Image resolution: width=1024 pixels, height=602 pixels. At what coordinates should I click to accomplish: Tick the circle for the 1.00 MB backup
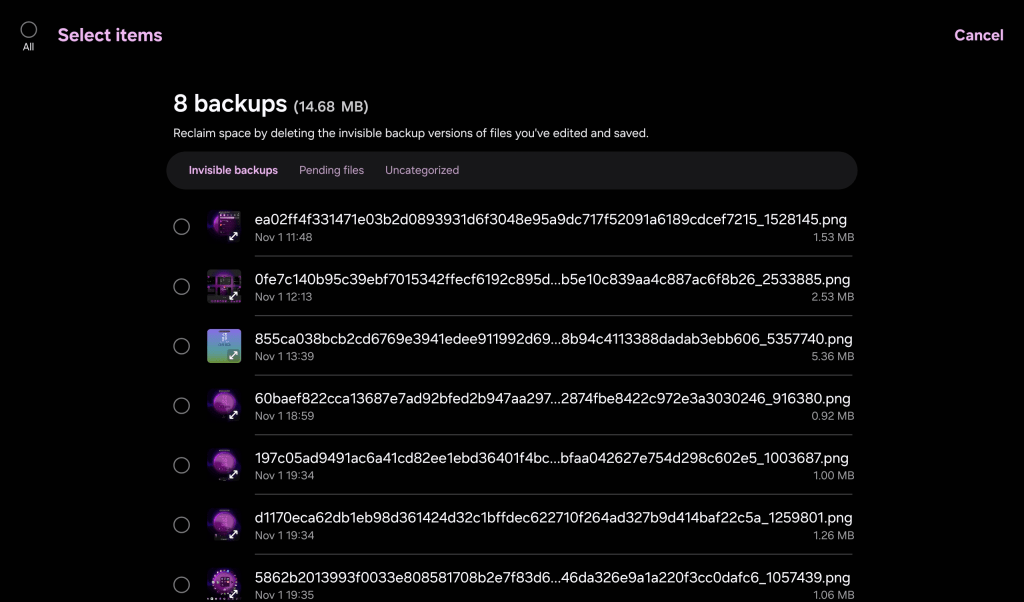(x=181, y=465)
